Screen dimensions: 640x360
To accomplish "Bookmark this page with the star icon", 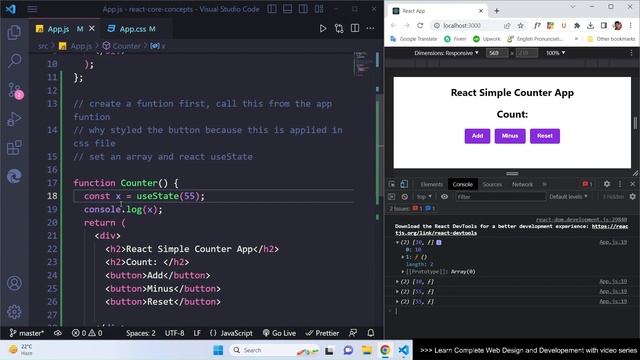I will (520, 25).
